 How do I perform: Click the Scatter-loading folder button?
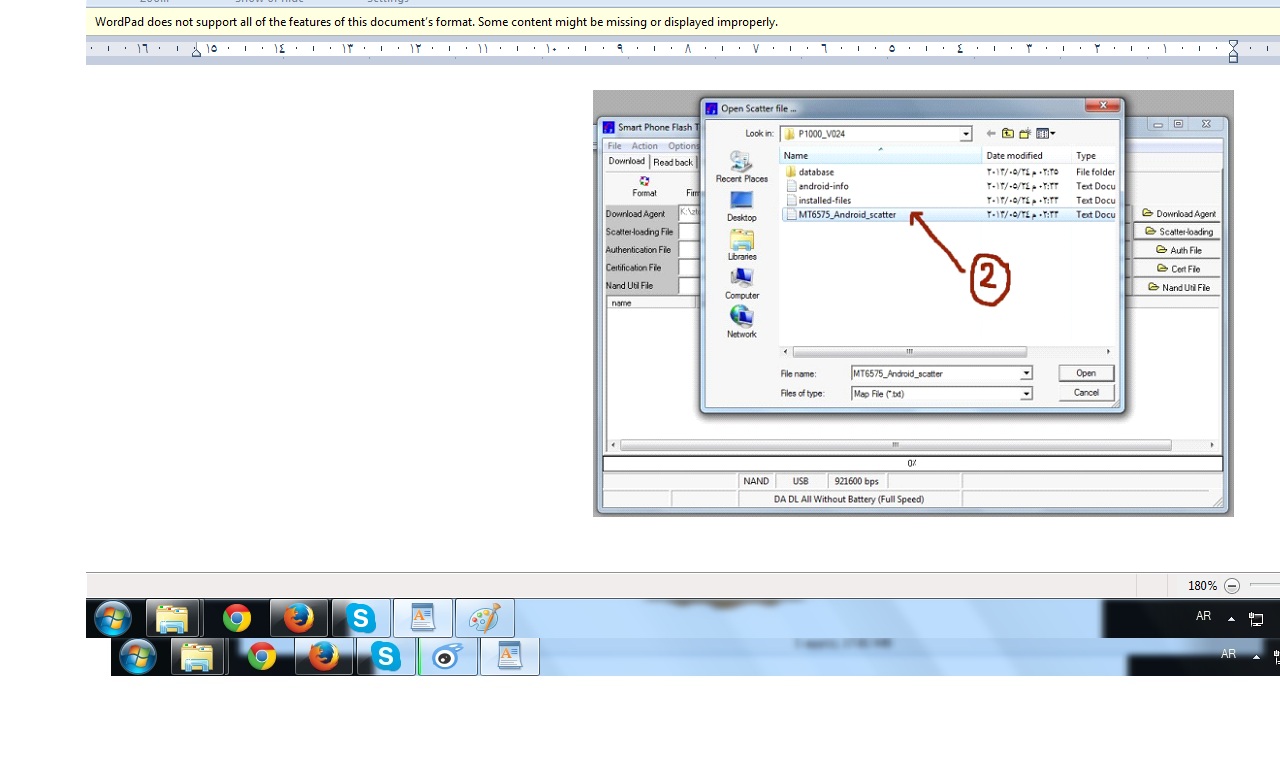(1179, 232)
